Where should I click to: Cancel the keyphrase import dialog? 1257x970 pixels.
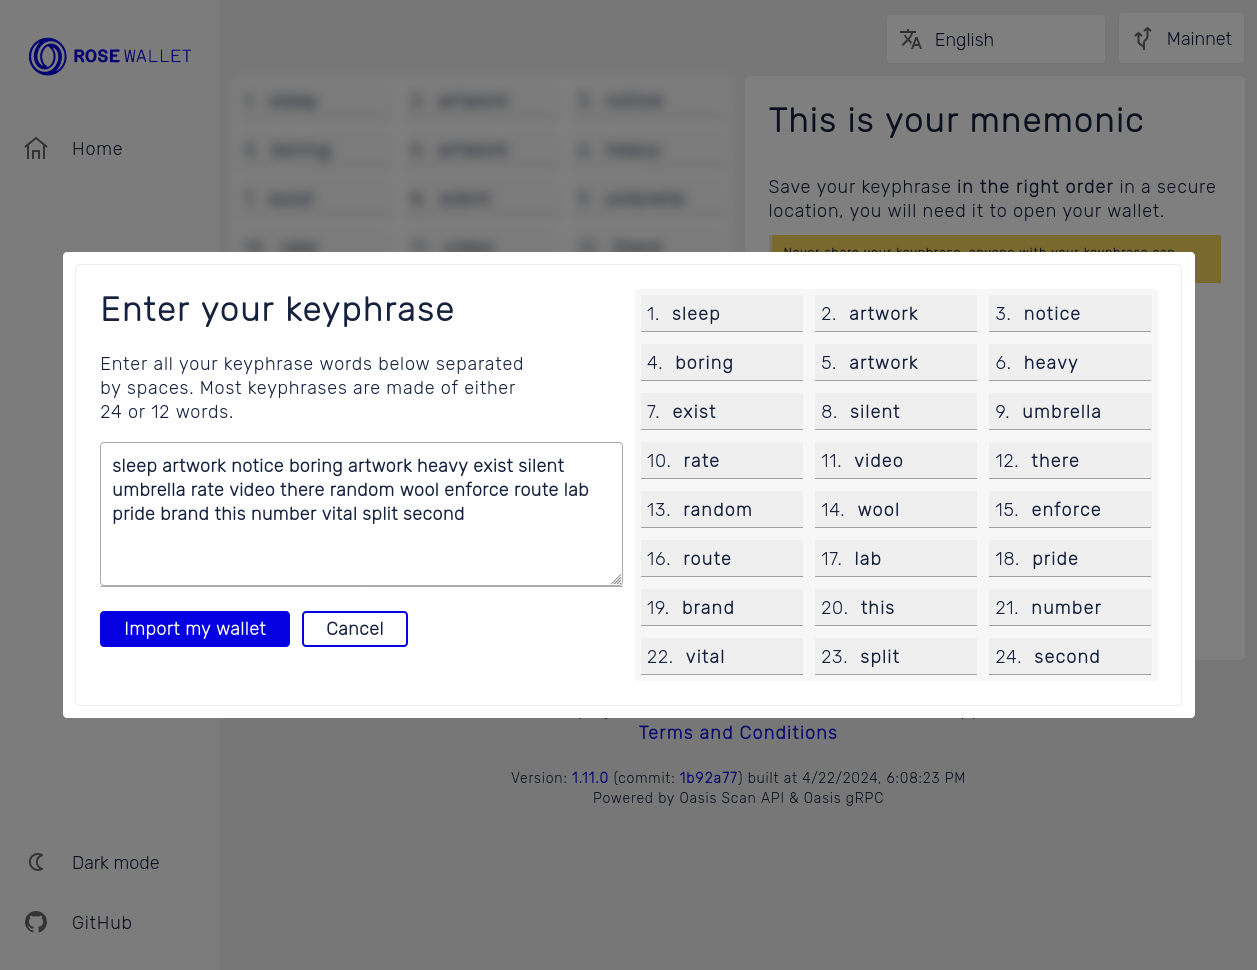click(x=354, y=629)
